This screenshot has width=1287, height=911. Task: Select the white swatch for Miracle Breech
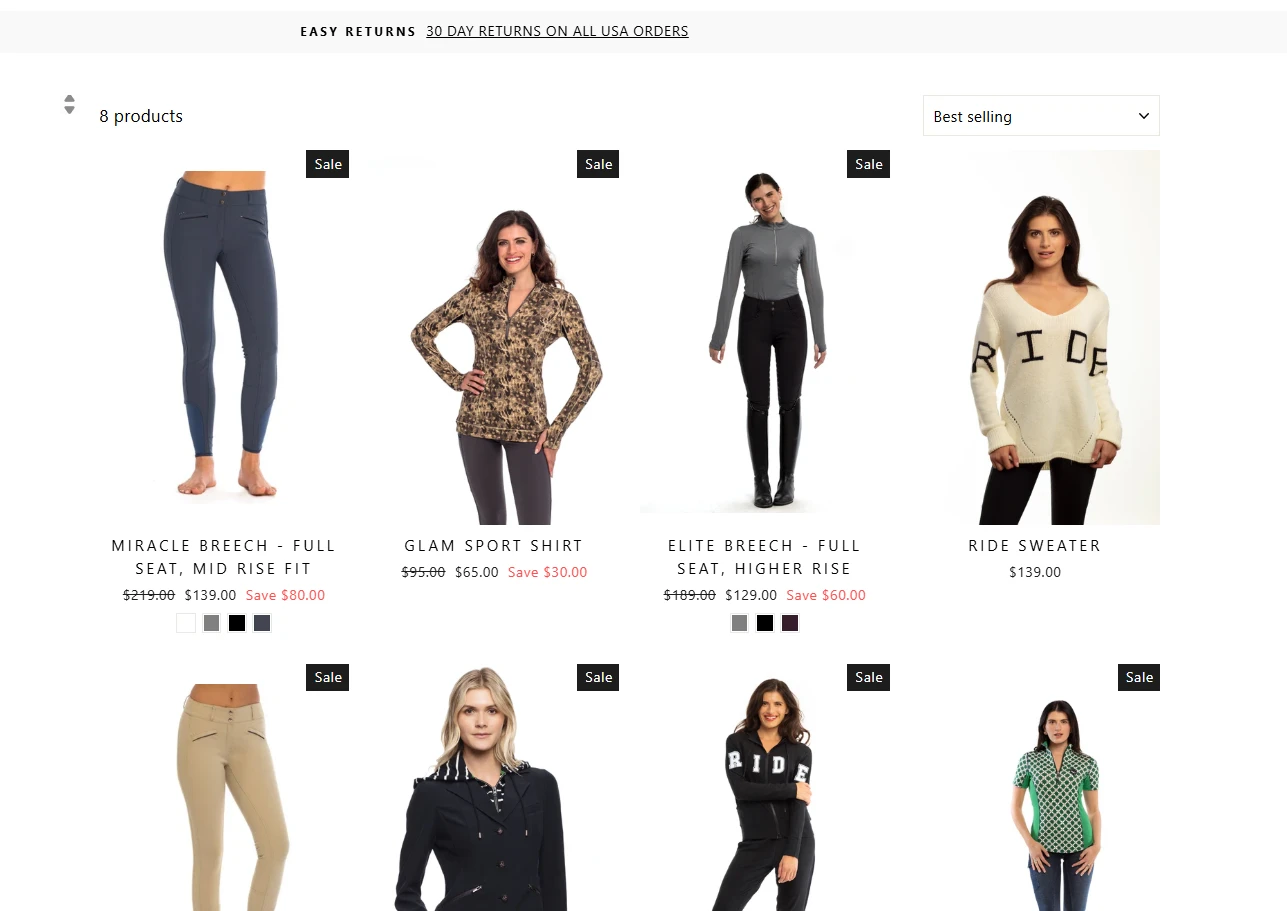pyautogui.click(x=186, y=623)
